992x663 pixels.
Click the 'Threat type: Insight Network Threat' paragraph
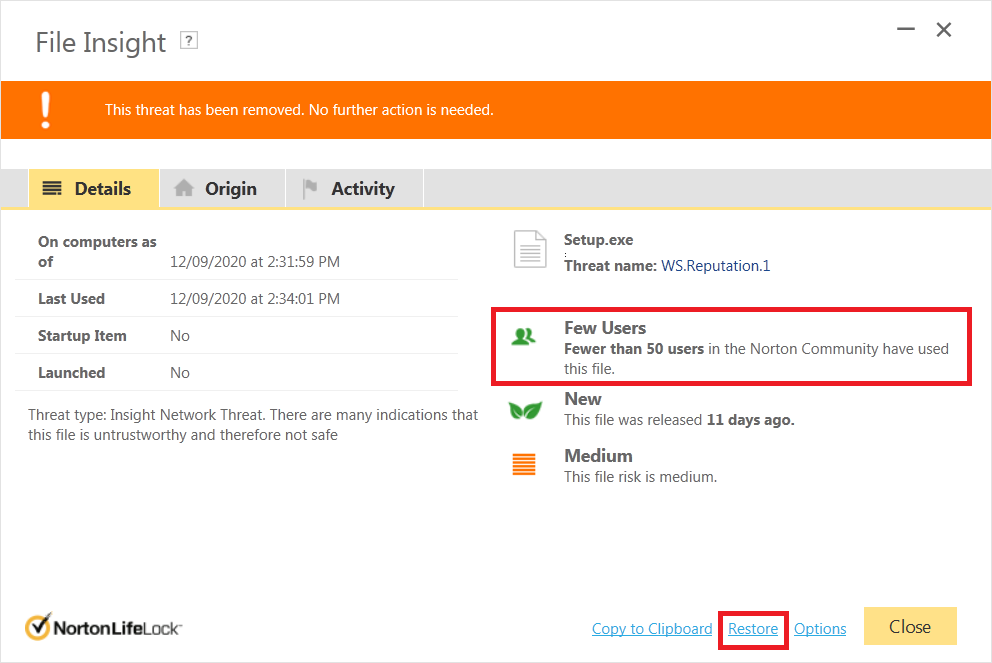253,424
